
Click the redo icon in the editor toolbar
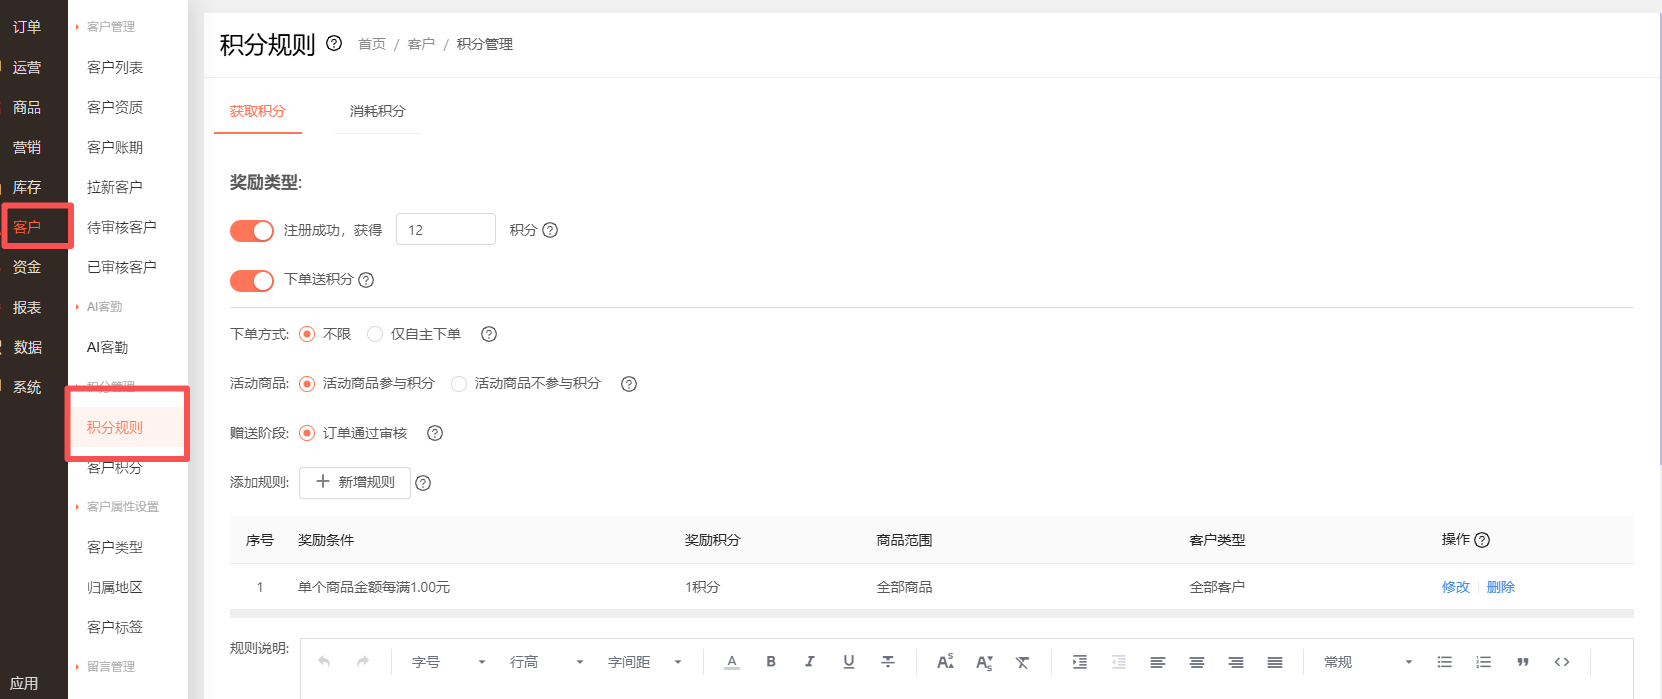pyautogui.click(x=363, y=662)
